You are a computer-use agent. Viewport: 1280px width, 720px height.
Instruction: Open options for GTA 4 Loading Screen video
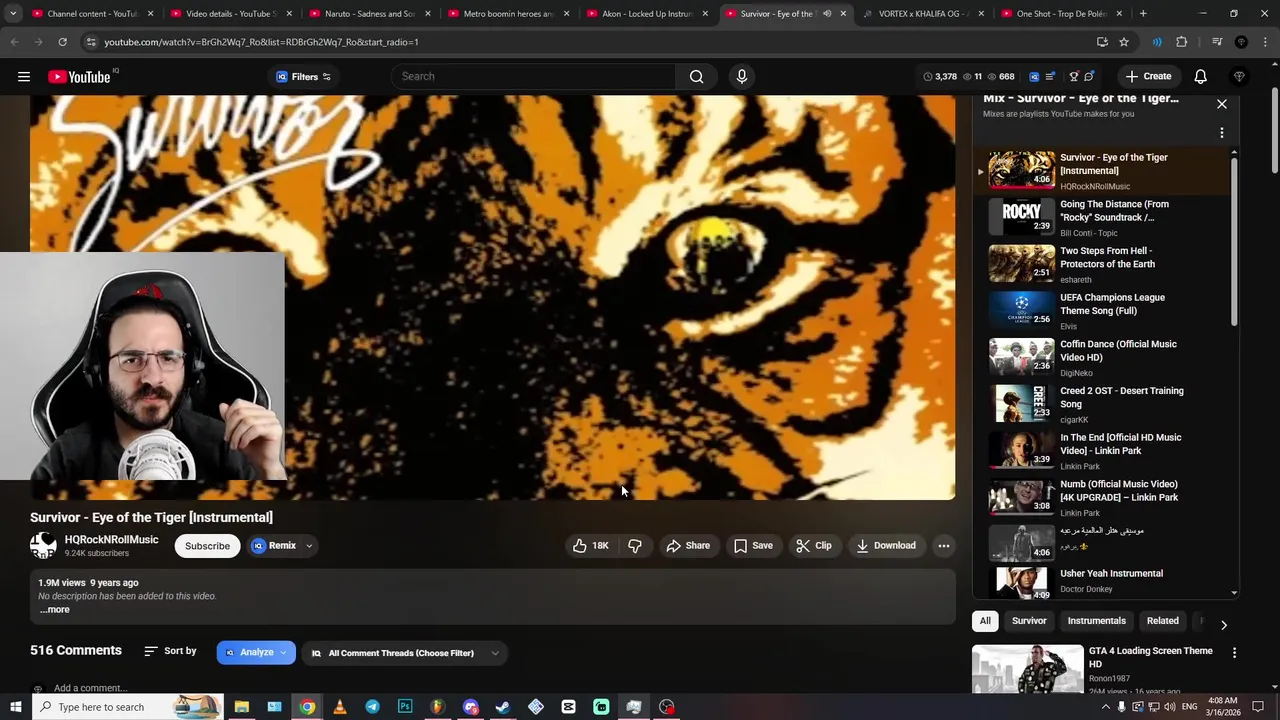pos(1234,652)
